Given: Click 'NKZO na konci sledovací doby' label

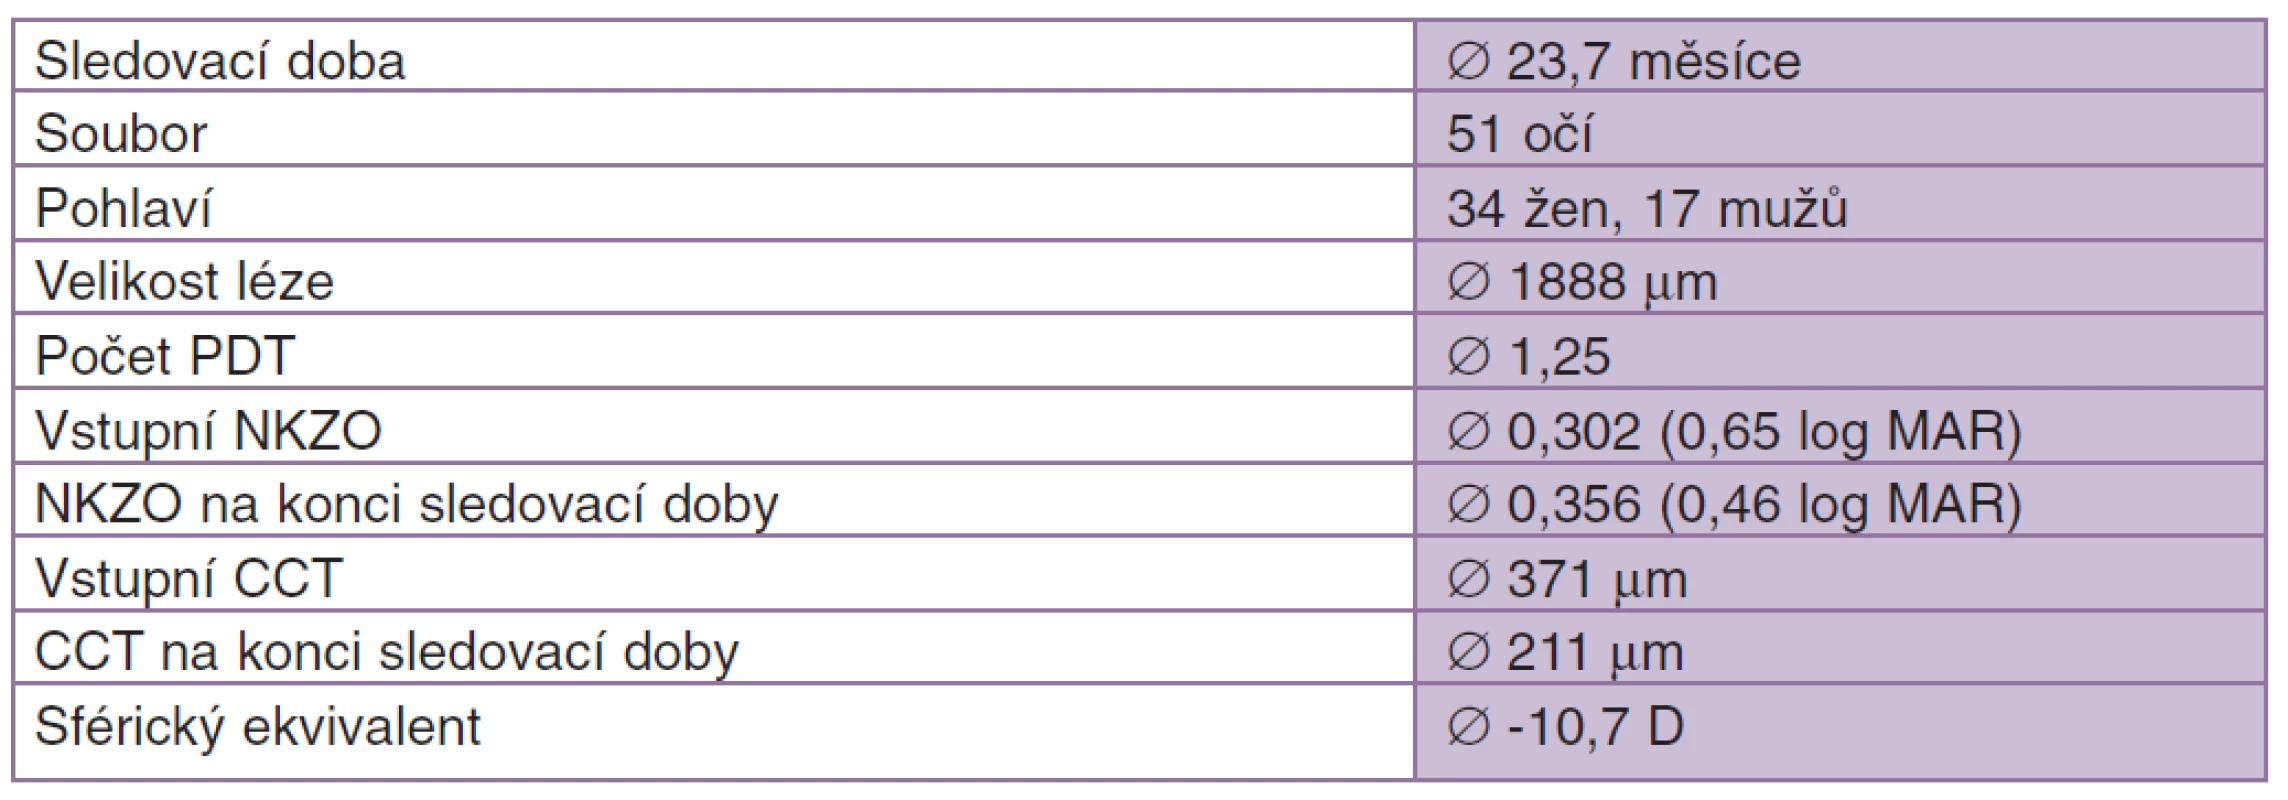Looking at the screenshot, I should pyautogui.click(x=406, y=504).
